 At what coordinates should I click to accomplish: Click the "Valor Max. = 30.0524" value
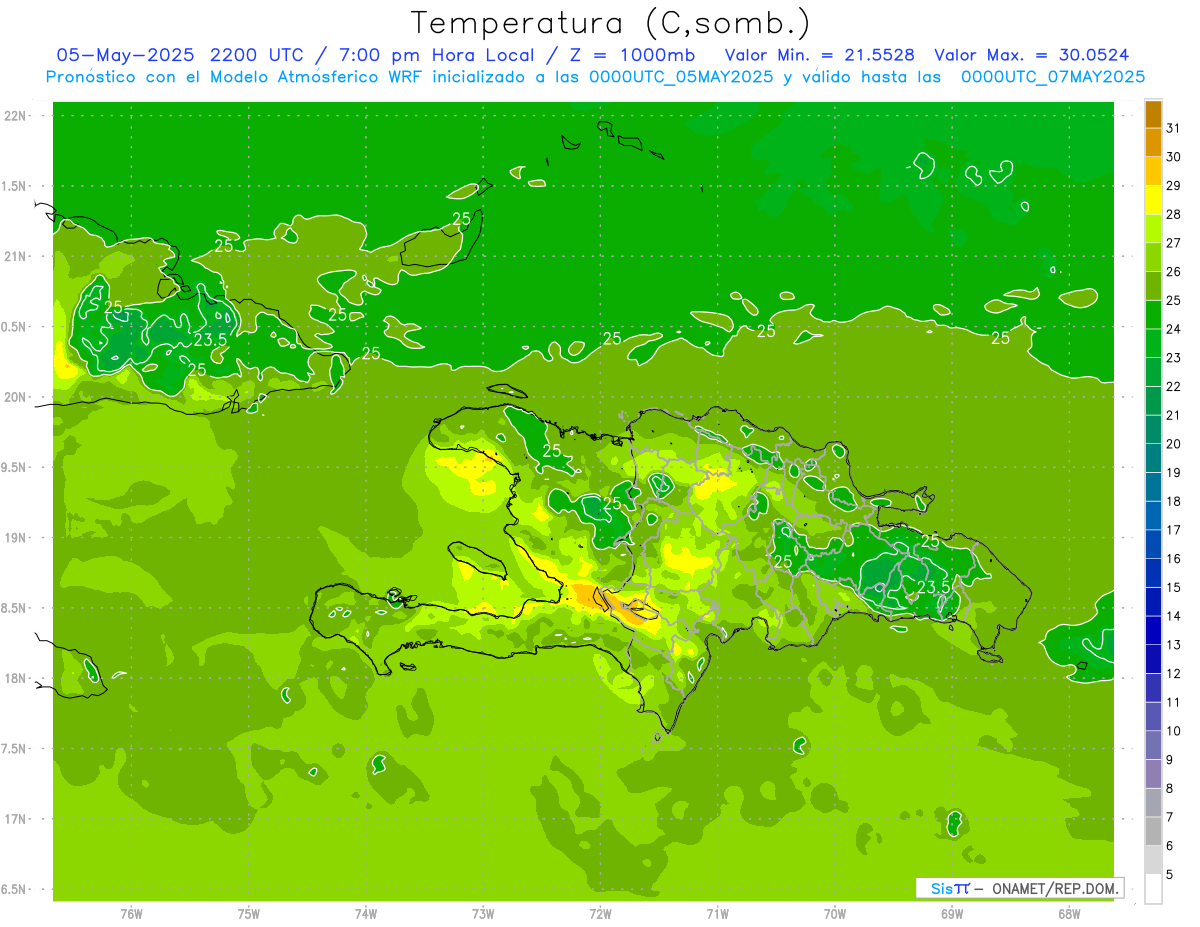click(1032, 55)
